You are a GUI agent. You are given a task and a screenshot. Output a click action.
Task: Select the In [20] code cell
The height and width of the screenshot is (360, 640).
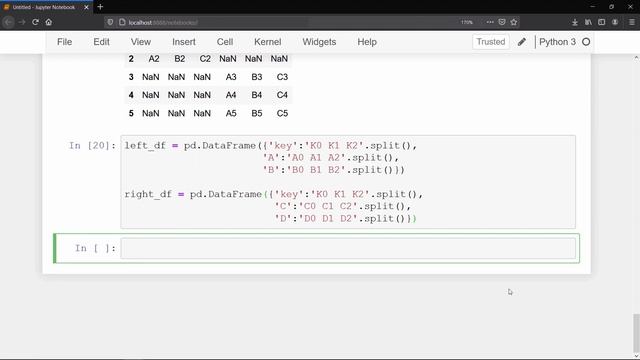click(x=348, y=182)
